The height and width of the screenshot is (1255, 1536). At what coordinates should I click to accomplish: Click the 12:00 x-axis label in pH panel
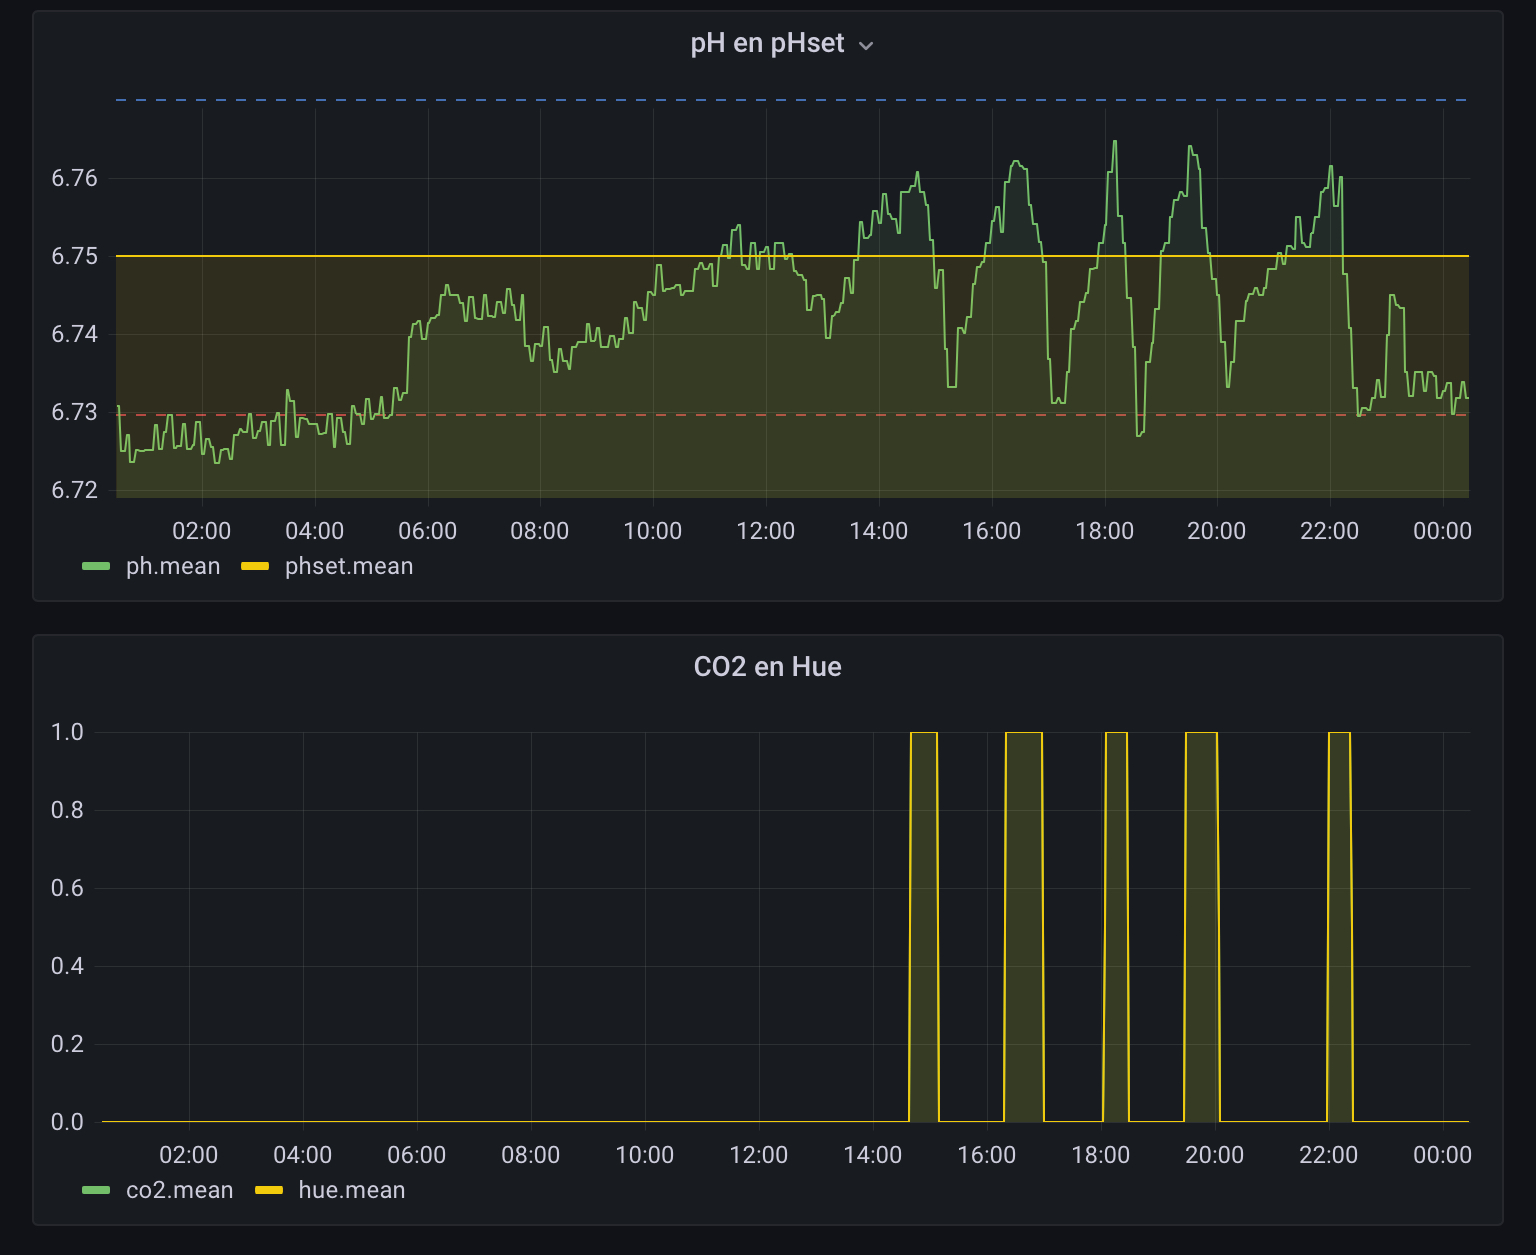(765, 531)
